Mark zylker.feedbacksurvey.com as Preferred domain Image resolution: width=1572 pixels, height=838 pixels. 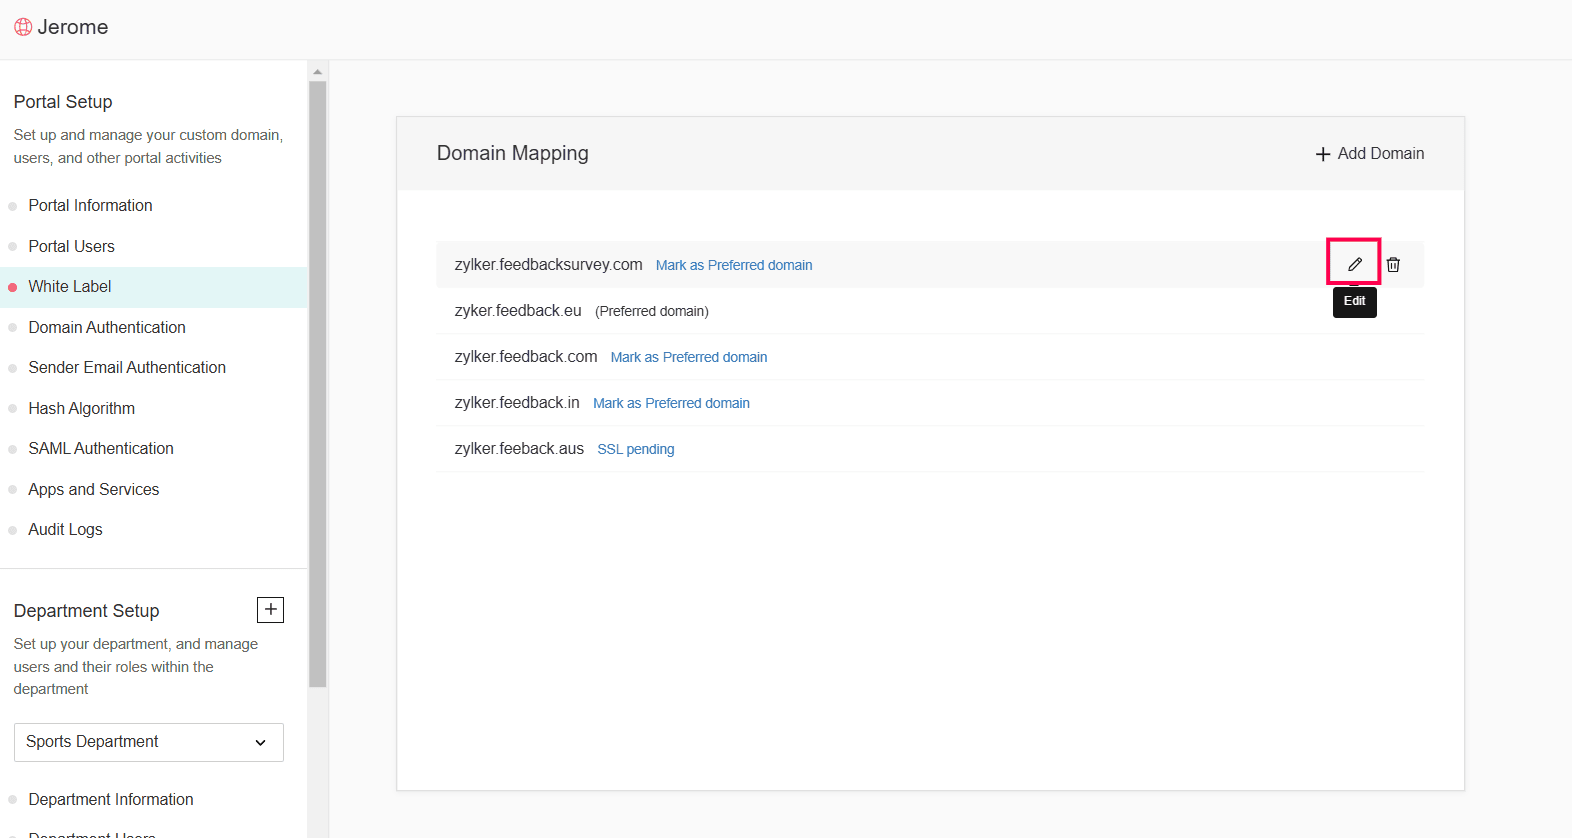pyautogui.click(x=733, y=265)
